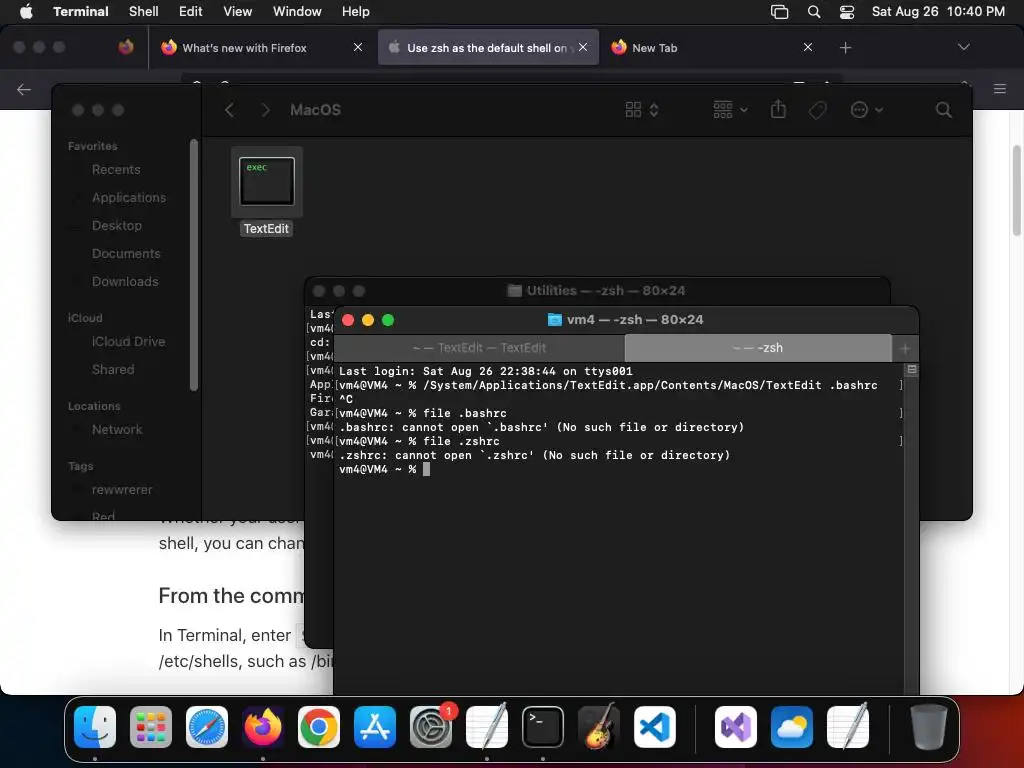Open App Store from the Dock
1024x768 pixels.
click(x=375, y=726)
